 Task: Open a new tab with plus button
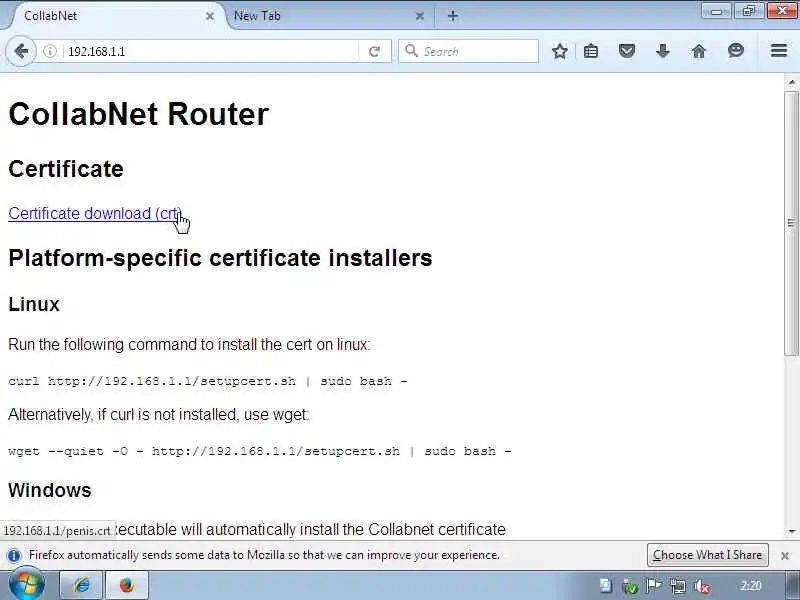coord(453,16)
